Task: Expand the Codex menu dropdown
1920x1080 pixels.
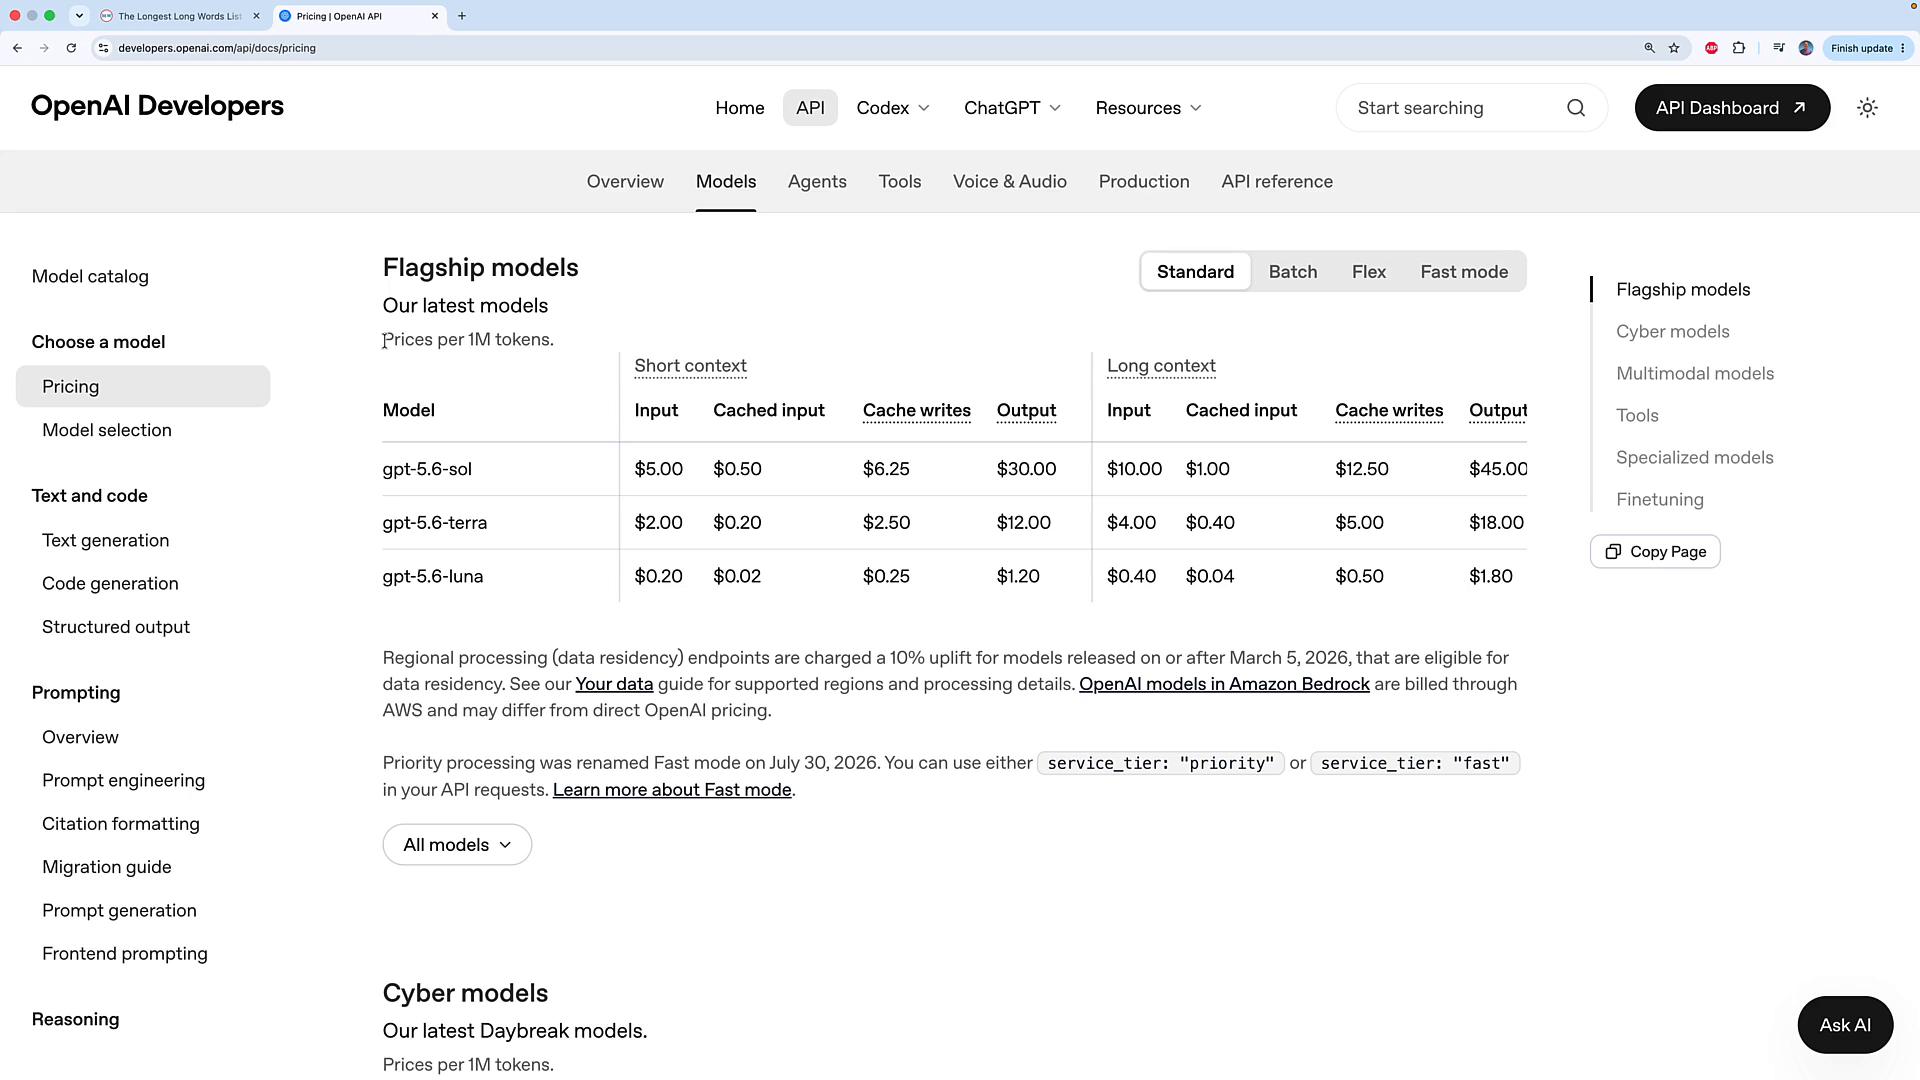Action: (x=893, y=108)
